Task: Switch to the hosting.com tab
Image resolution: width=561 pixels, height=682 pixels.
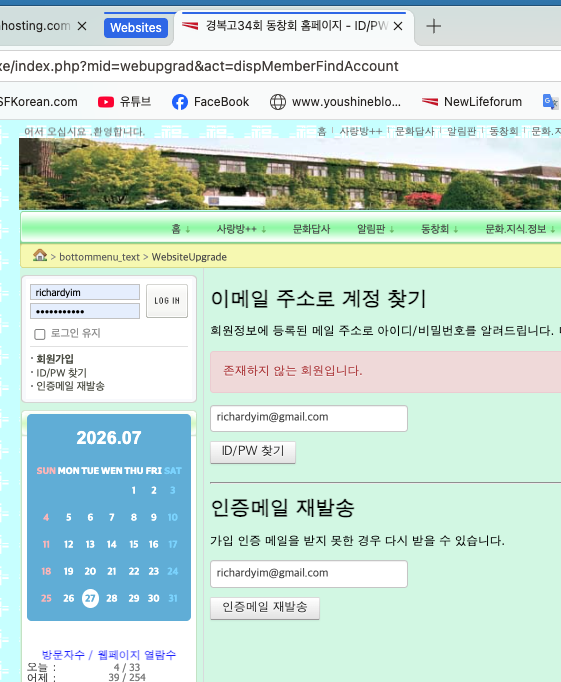Action: (35, 26)
